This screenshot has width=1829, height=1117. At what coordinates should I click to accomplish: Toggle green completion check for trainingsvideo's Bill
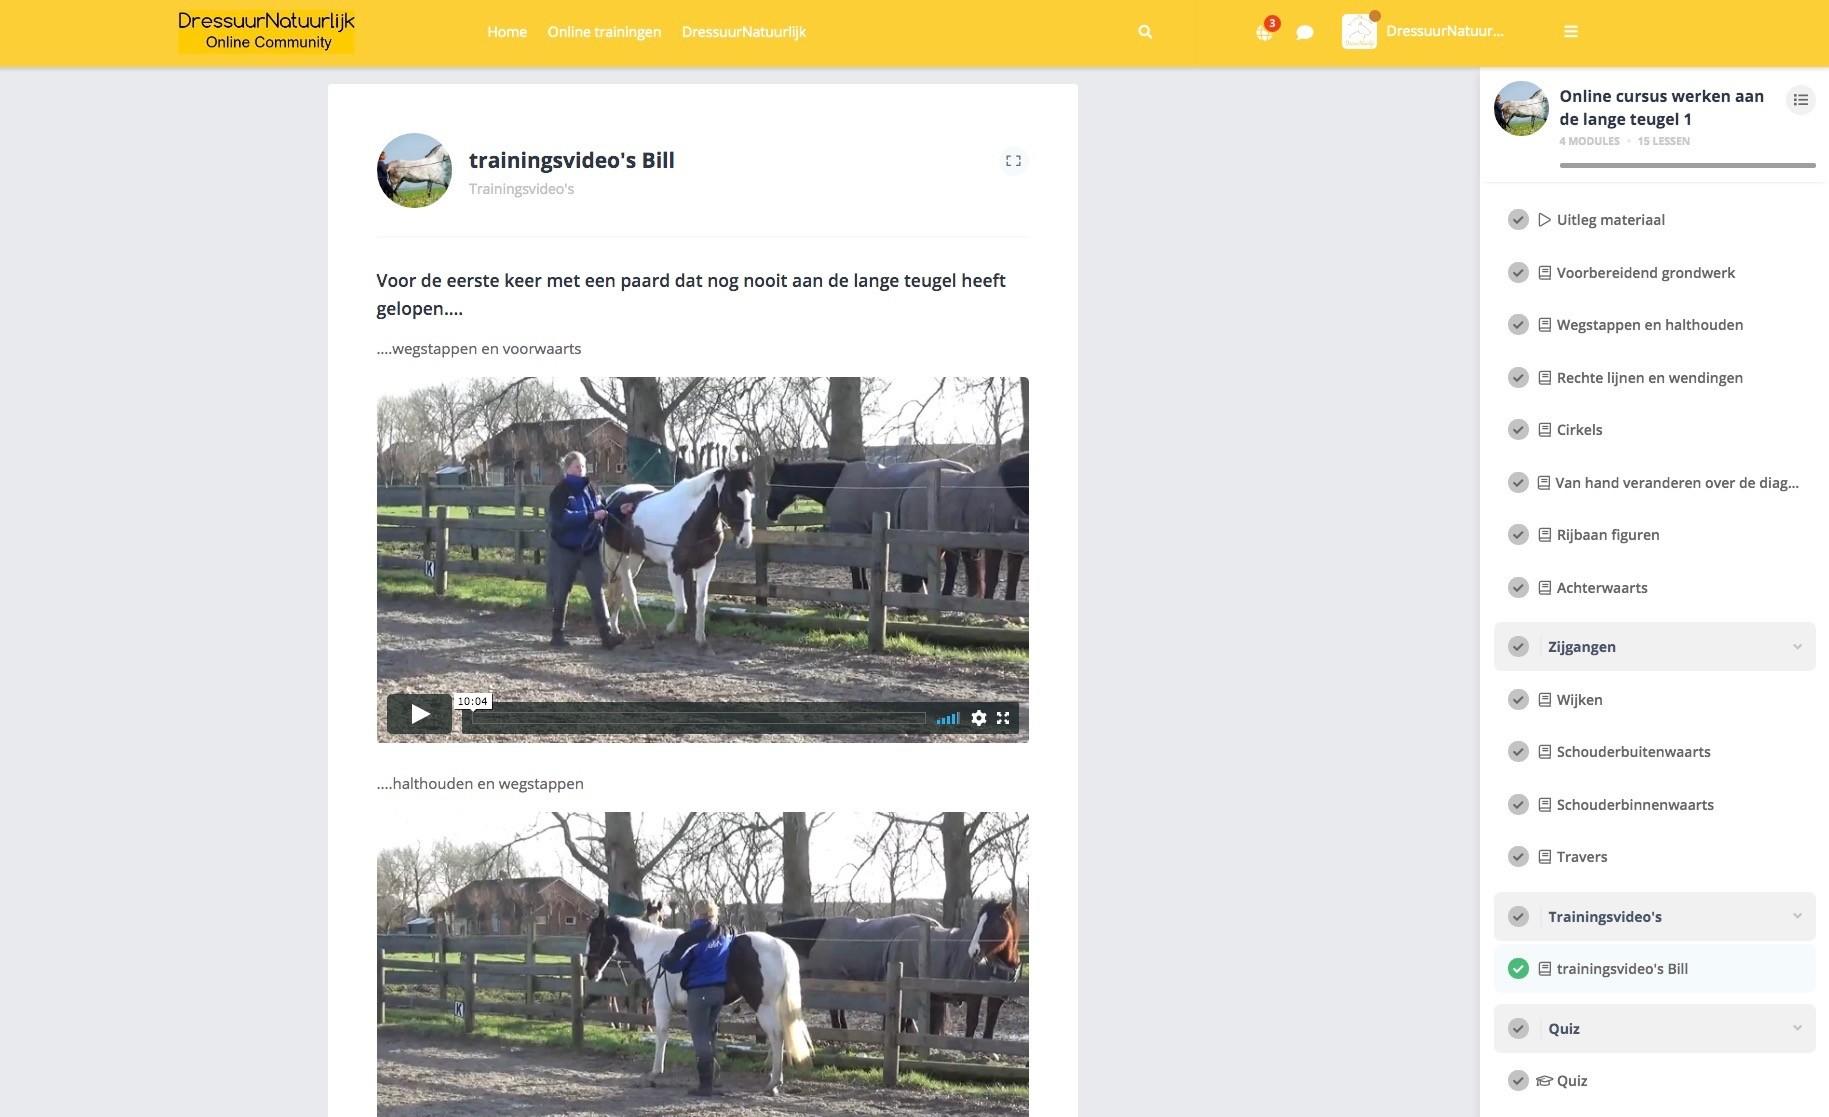[x=1518, y=969]
